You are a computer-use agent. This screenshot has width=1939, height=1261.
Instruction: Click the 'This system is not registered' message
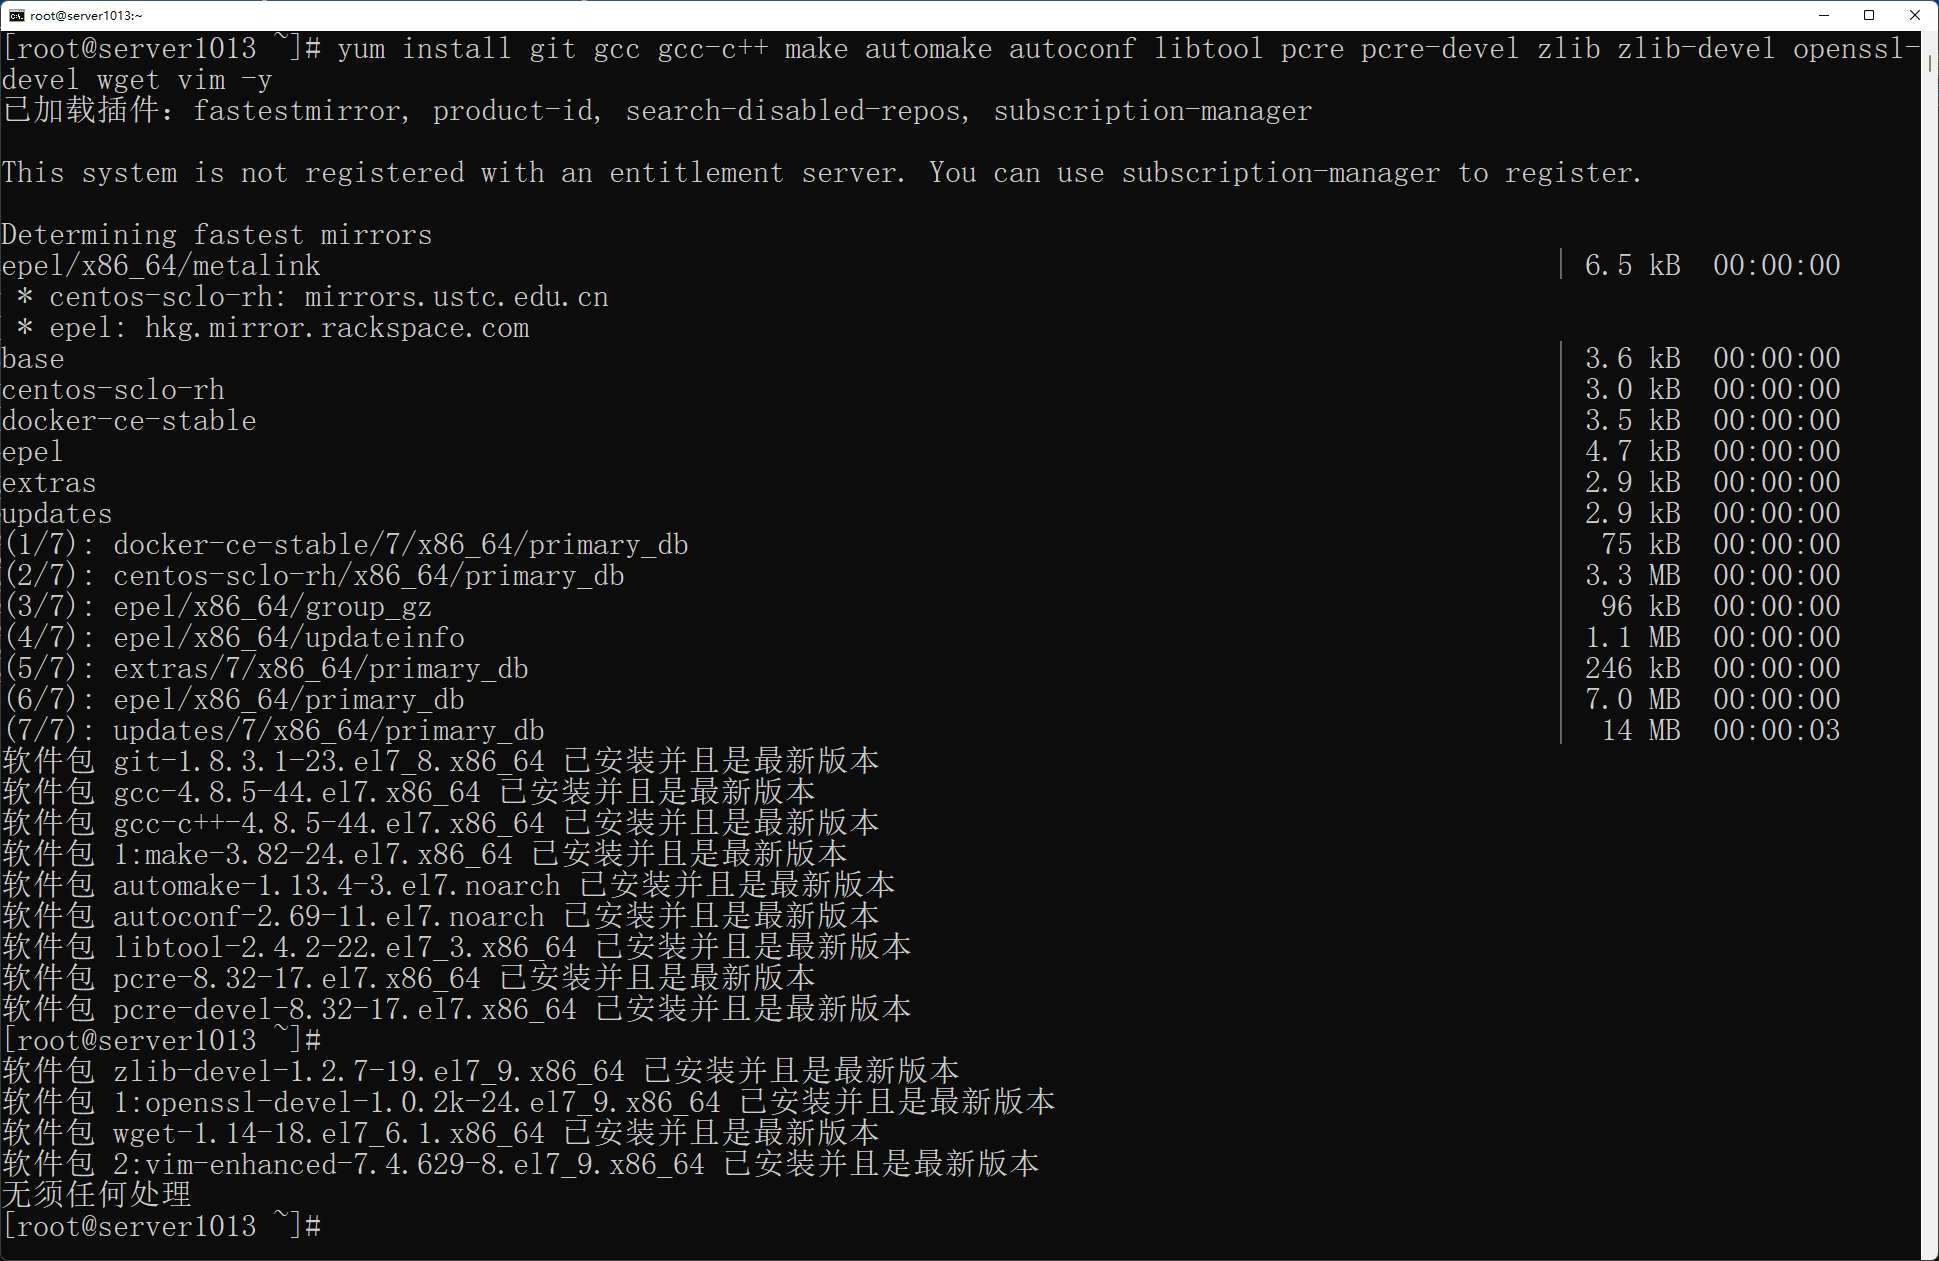pyautogui.click(x=821, y=173)
